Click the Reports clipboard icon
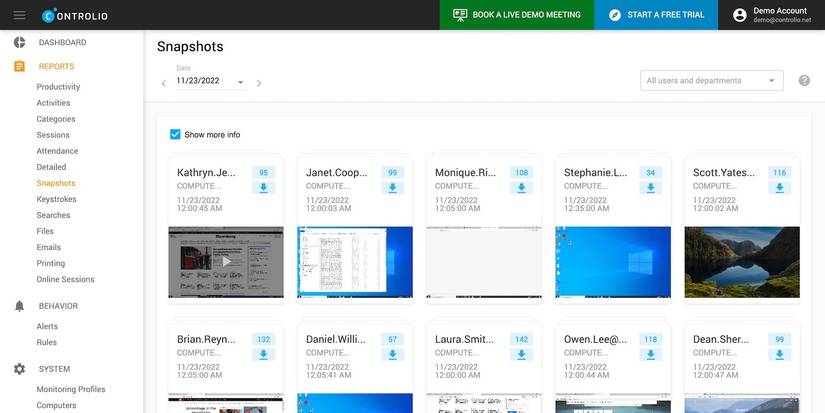Screen dimensions: 825x413 click(x=19, y=66)
